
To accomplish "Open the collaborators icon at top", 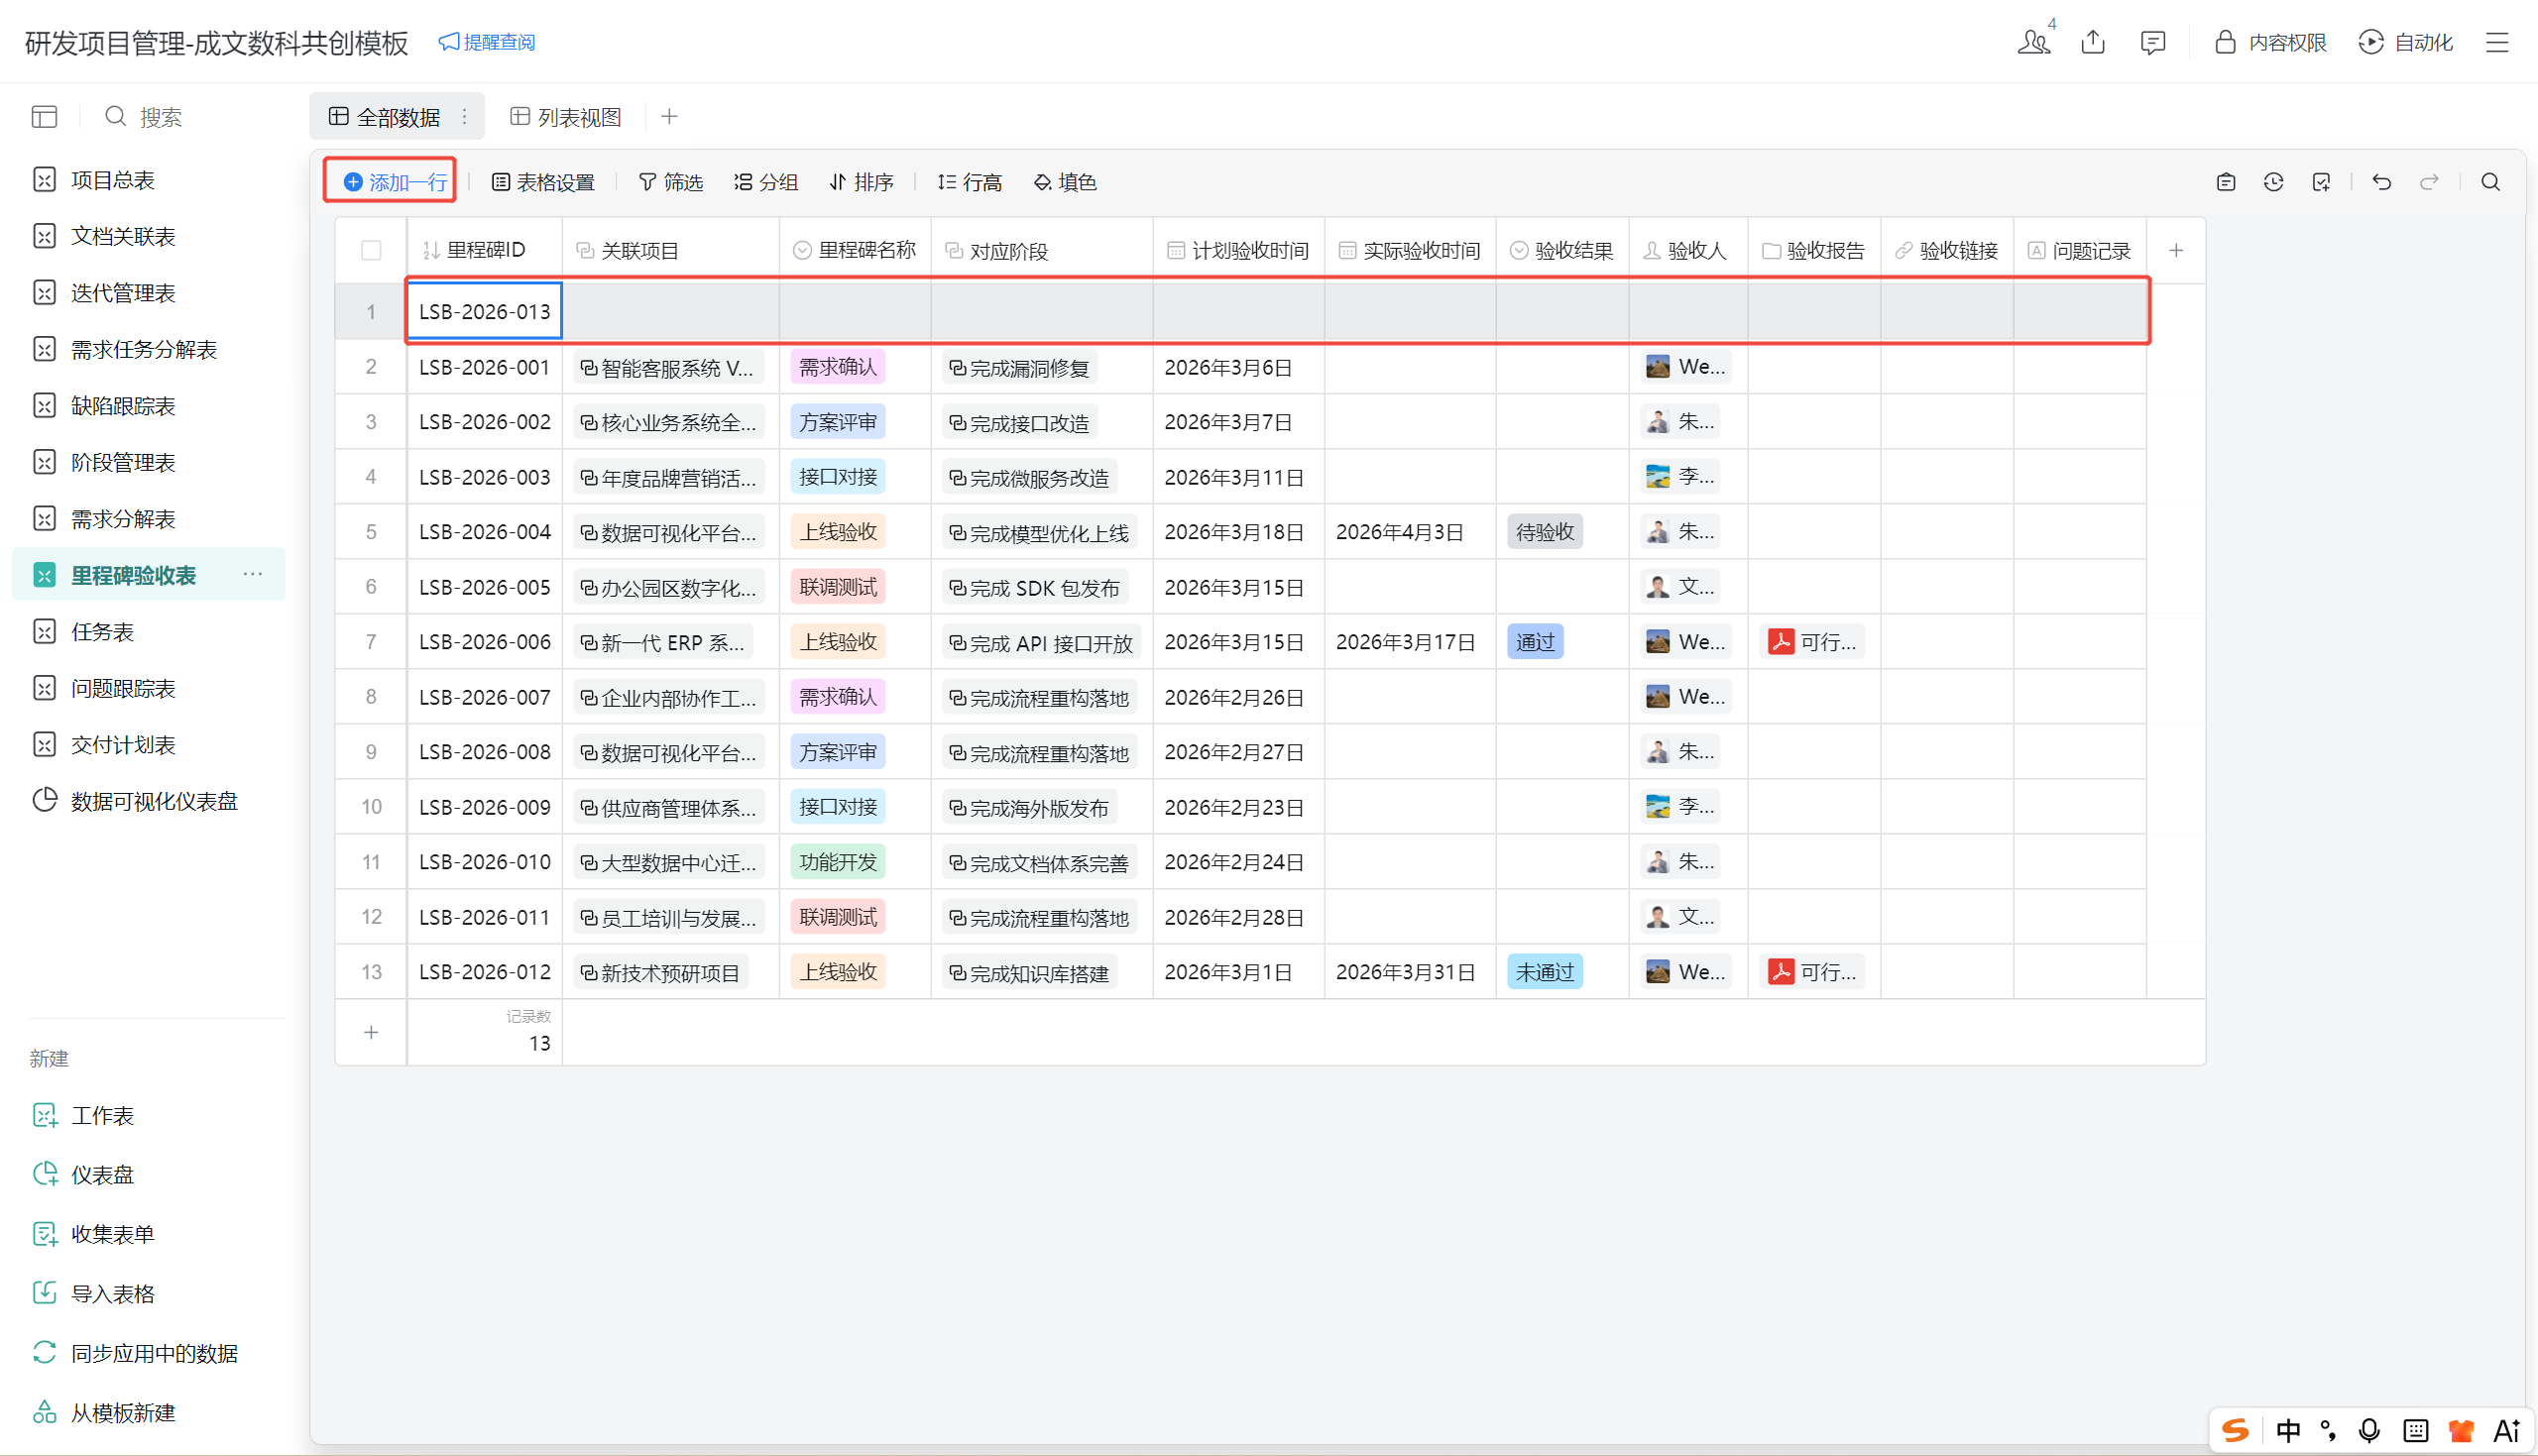I will point(2033,42).
